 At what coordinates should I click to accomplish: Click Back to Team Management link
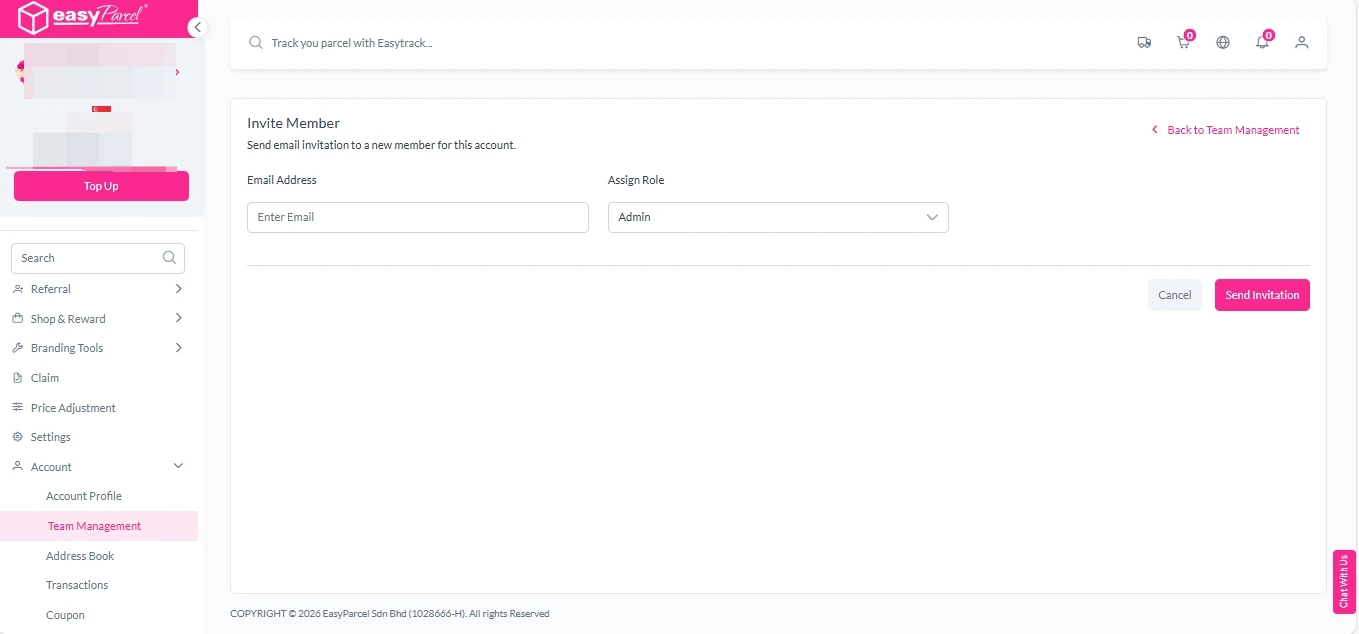(x=1232, y=130)
